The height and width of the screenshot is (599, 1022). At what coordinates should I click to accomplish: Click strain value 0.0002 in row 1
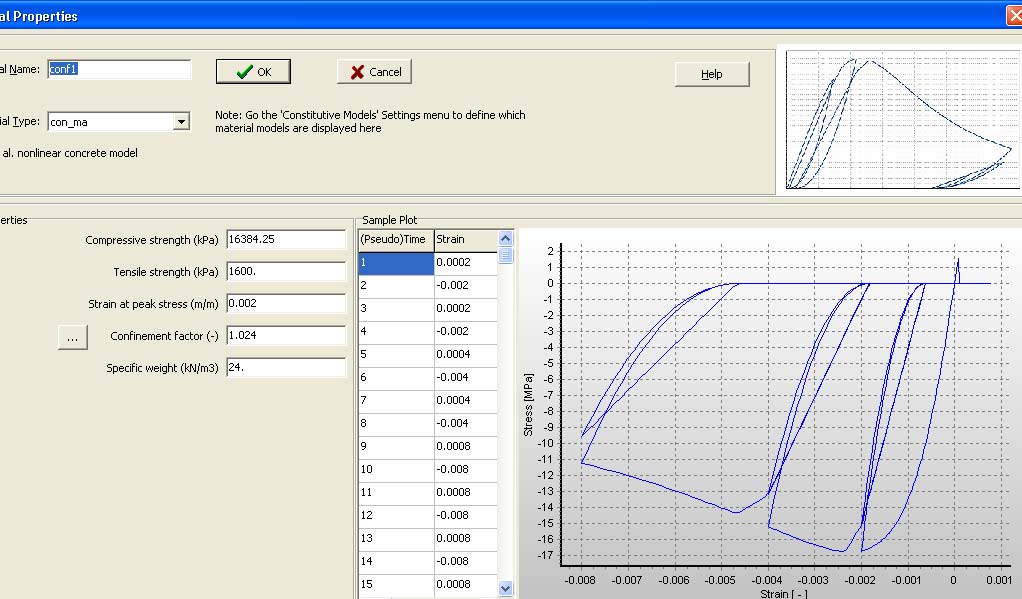[x=465, y=263]
